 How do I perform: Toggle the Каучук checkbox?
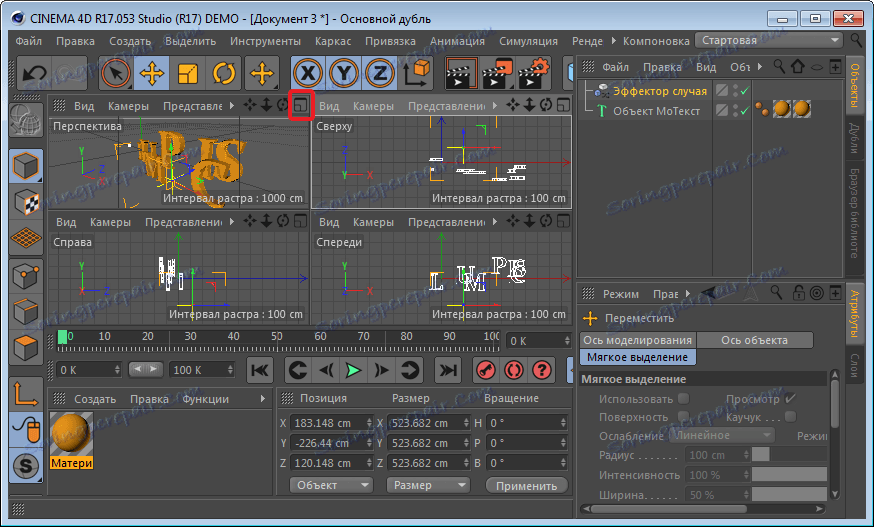pyautogui.click(x=790, y=417)
